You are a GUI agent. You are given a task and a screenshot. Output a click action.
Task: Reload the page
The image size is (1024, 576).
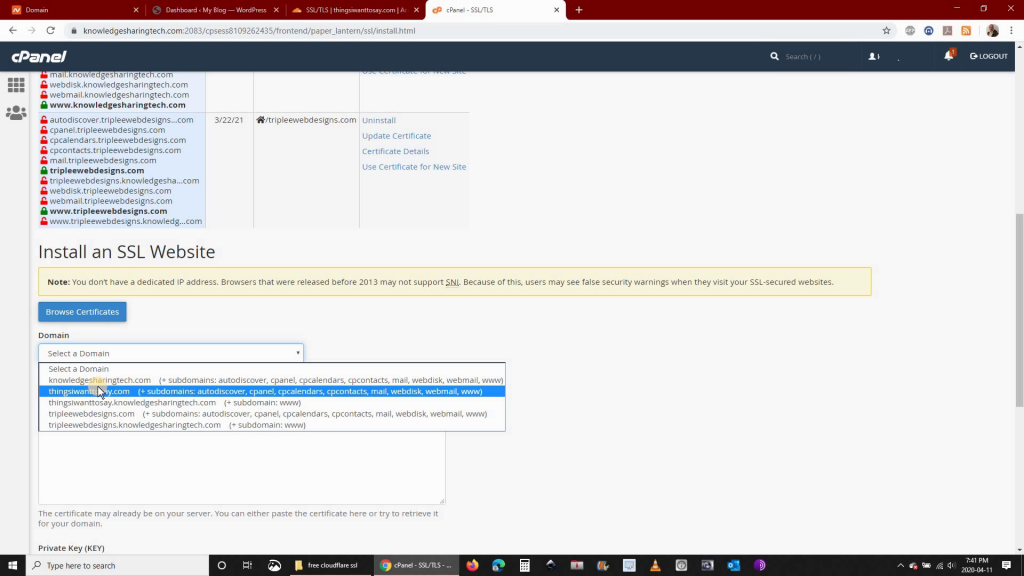[x=50, y=30]
